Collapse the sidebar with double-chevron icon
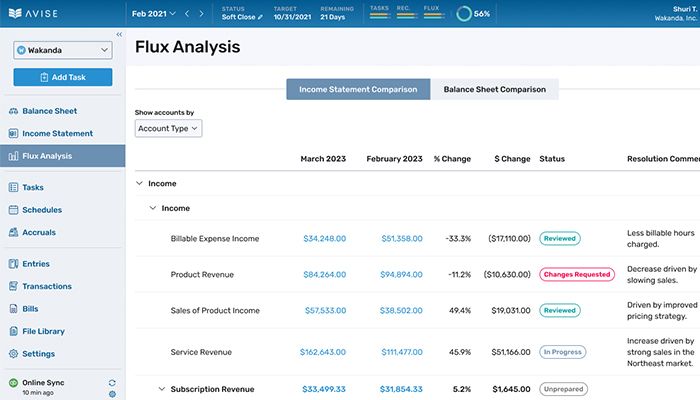Viewport: 700px width, 400px height. click(x=119, y=35)
